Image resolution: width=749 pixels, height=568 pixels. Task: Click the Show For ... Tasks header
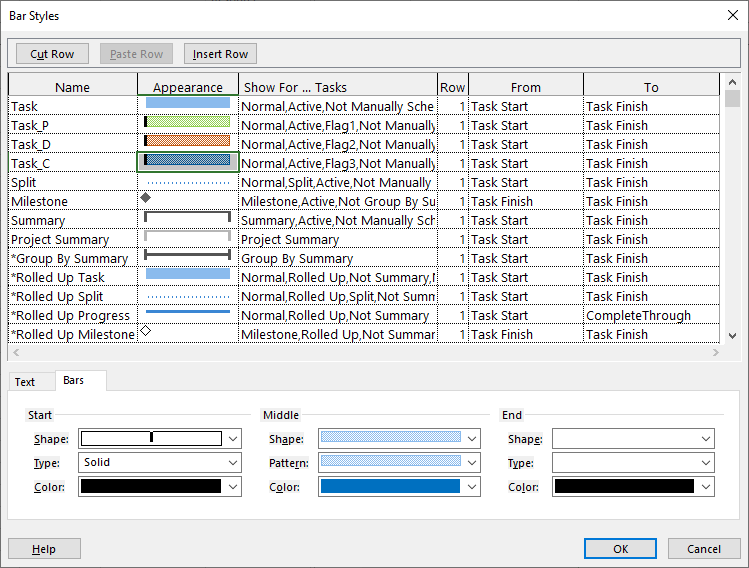tap(338, 87)
